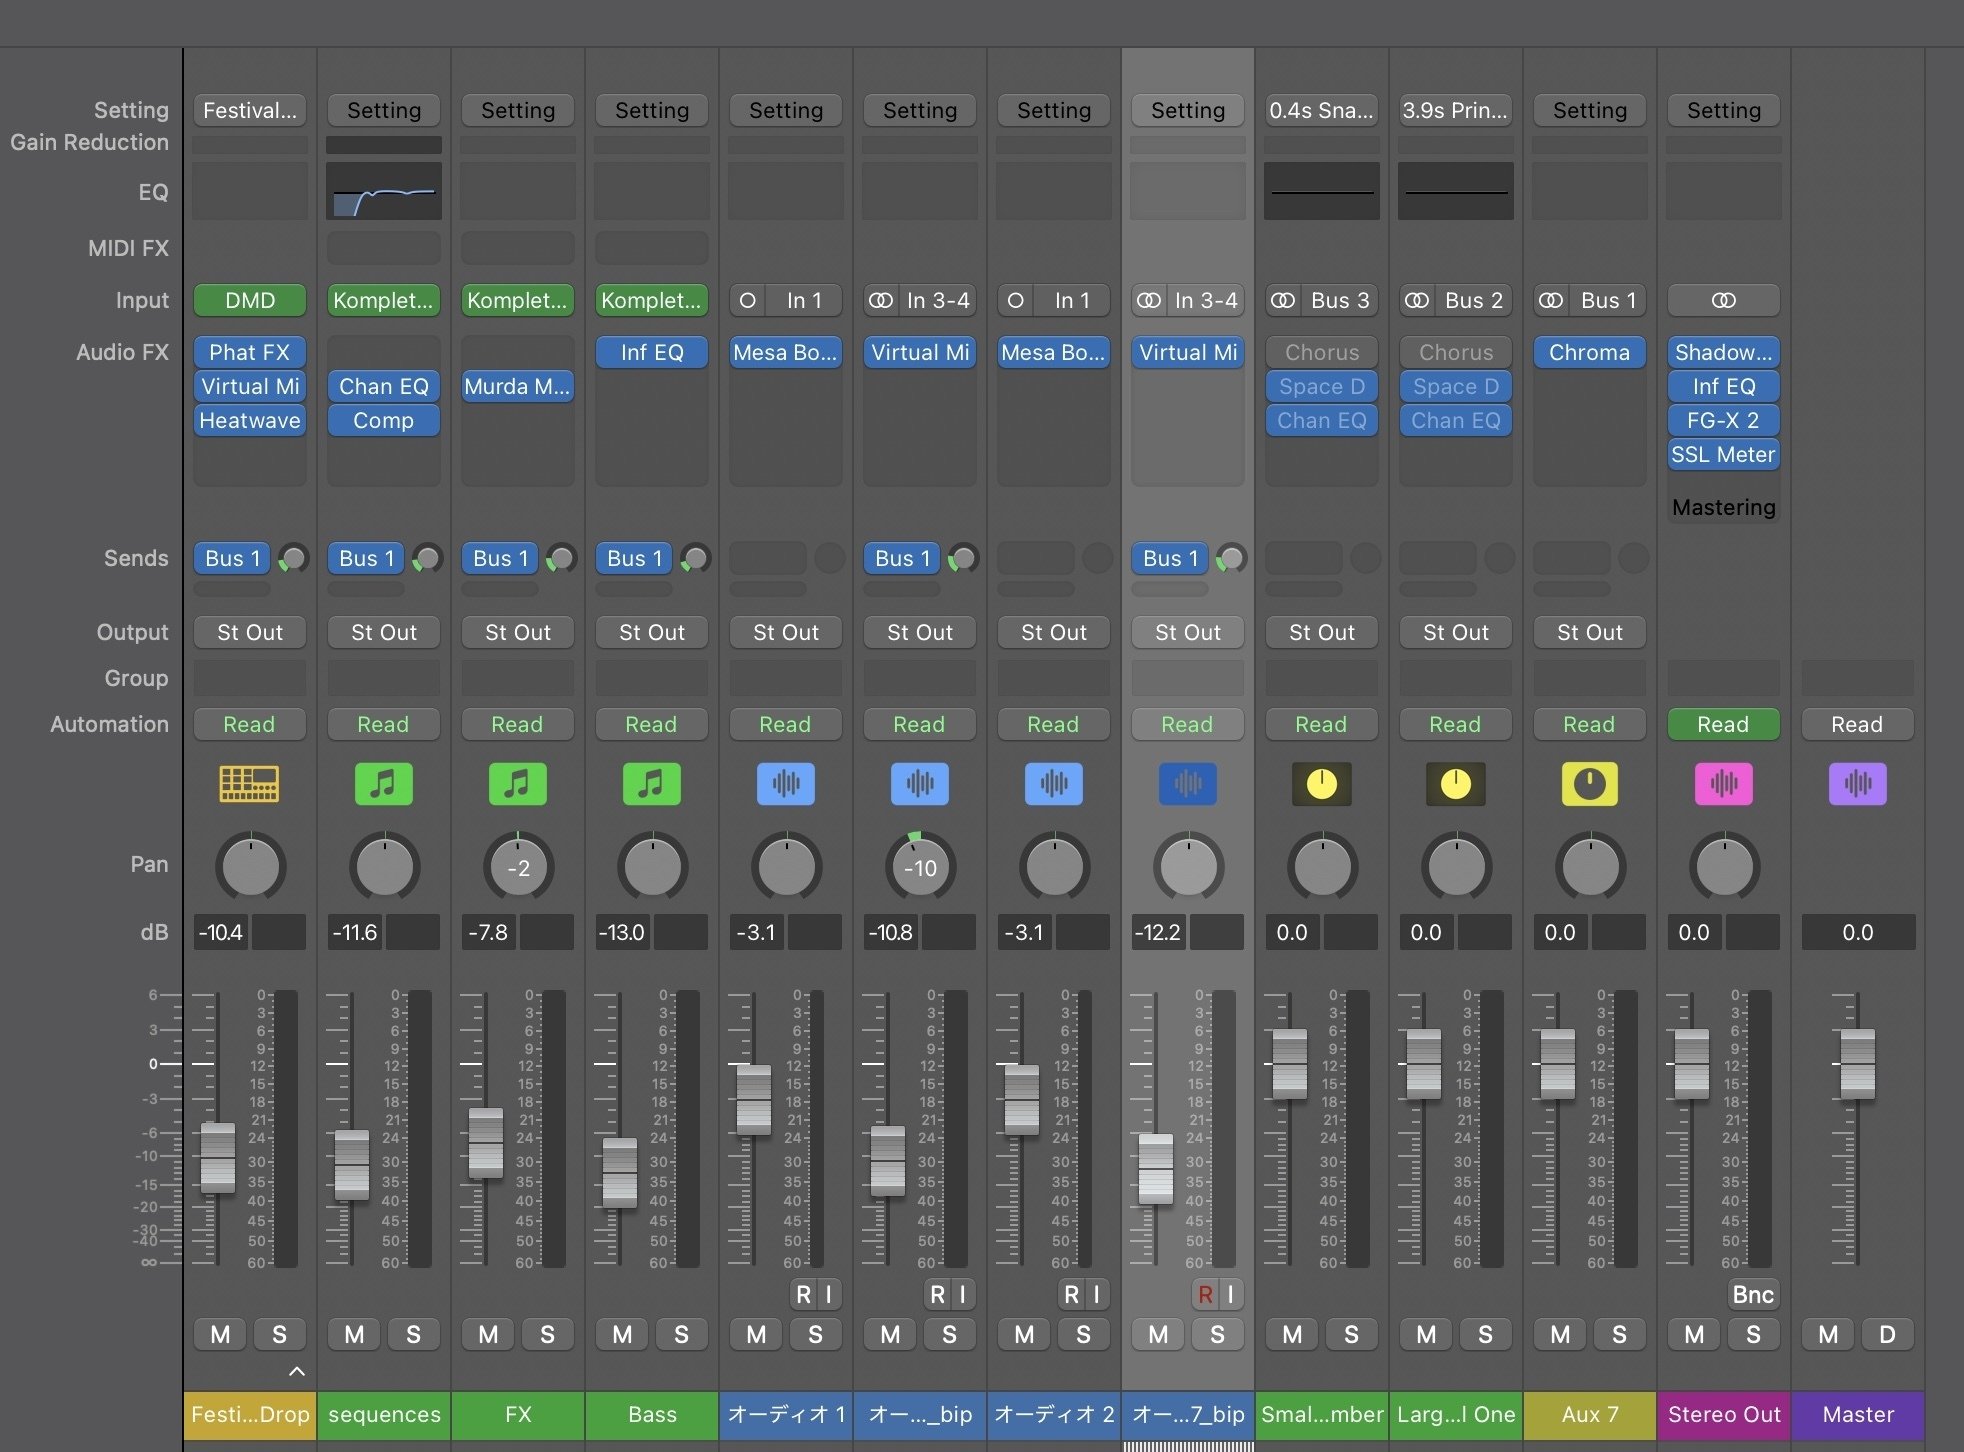Screen dimensions: 1964x1452
Task: Open the SSL Meter plug-in on Stereo Out
Action: [1724, 454]
